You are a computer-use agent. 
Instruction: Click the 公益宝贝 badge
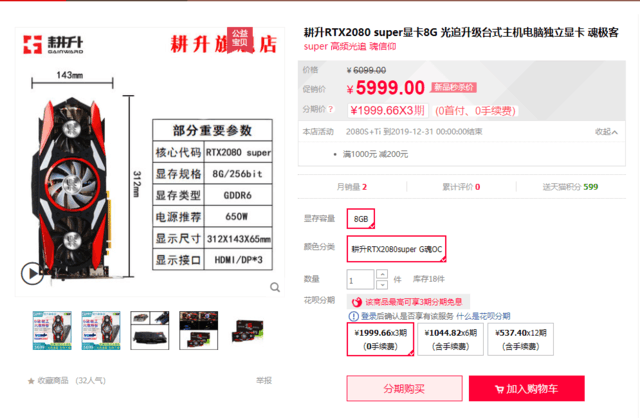[240, 38]
